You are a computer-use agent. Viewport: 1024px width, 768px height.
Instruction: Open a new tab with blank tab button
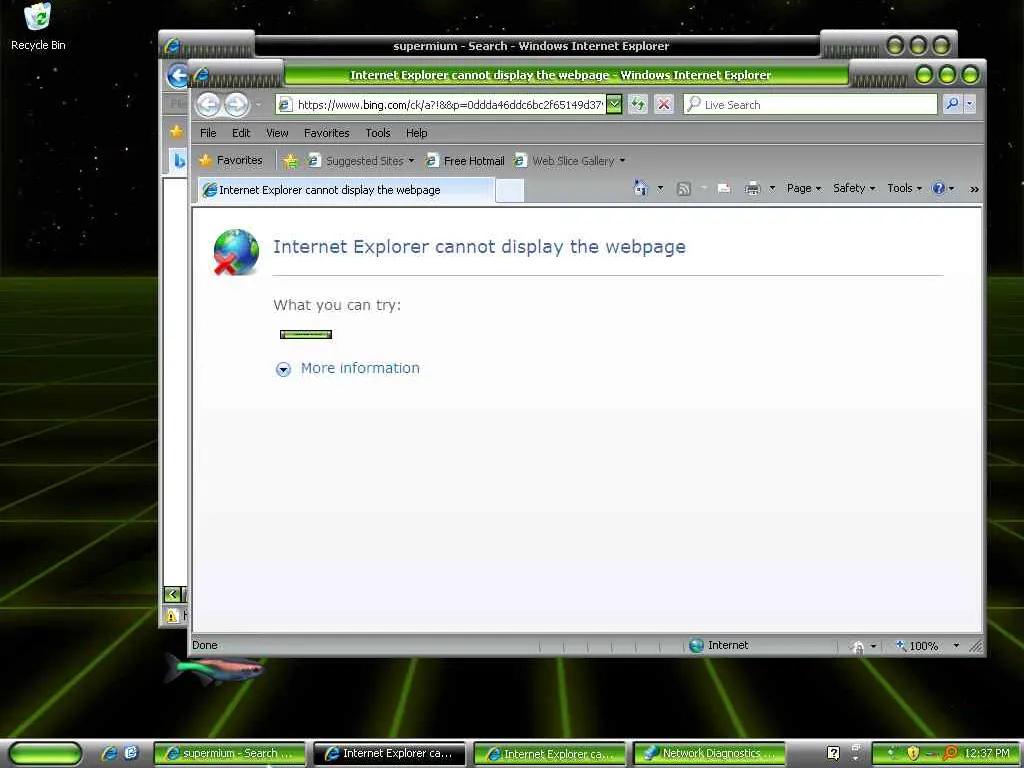point(509,191)
